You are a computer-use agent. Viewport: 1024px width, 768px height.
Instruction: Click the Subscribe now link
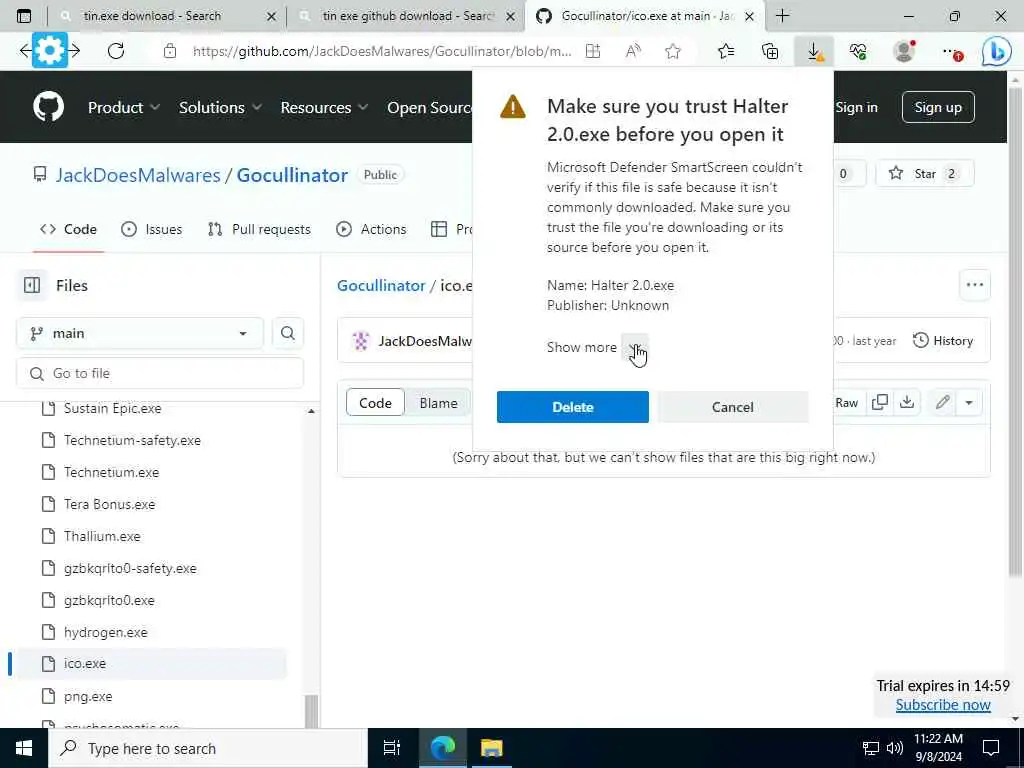tap(943, 705)
